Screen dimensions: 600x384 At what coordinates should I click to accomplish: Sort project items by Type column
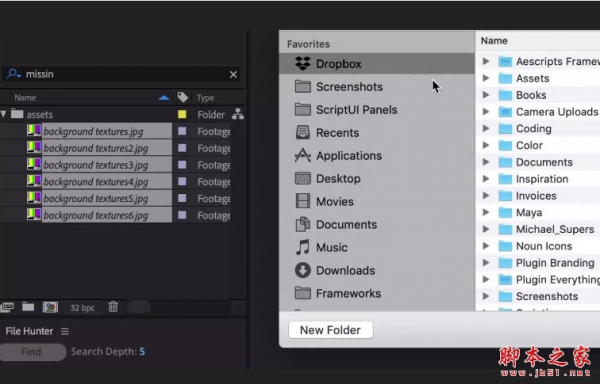[x=205, y=98]
